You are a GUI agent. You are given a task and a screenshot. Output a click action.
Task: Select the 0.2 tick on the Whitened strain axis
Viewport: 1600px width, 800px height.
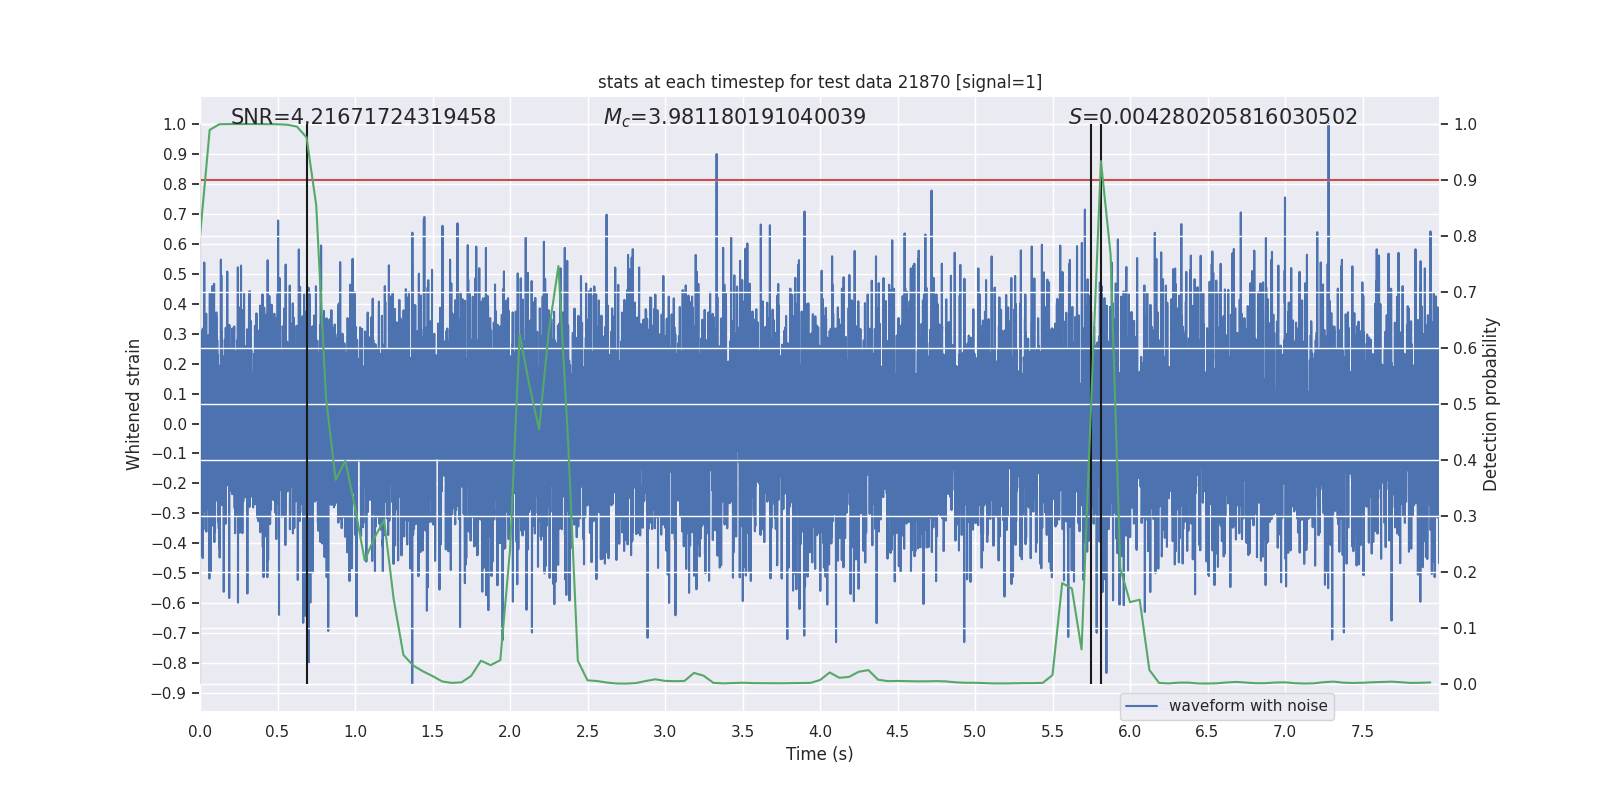[174, 365]
